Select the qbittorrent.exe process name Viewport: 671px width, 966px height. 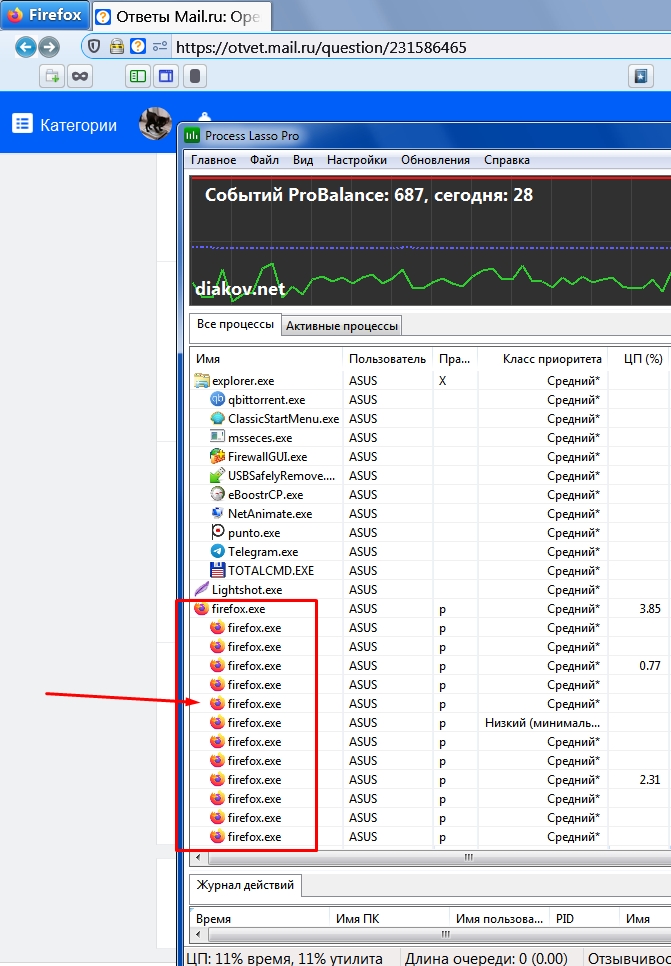click(266, 400)
